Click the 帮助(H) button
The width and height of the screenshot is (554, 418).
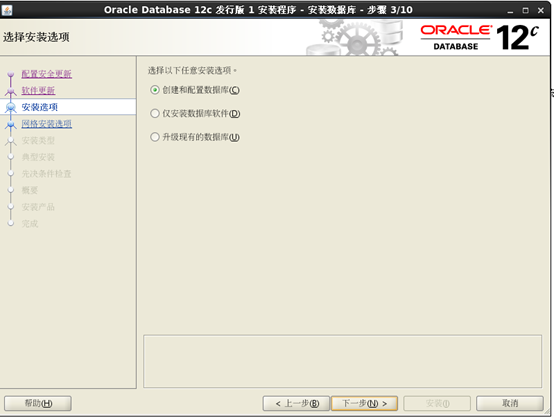click(x=38, y=403)
